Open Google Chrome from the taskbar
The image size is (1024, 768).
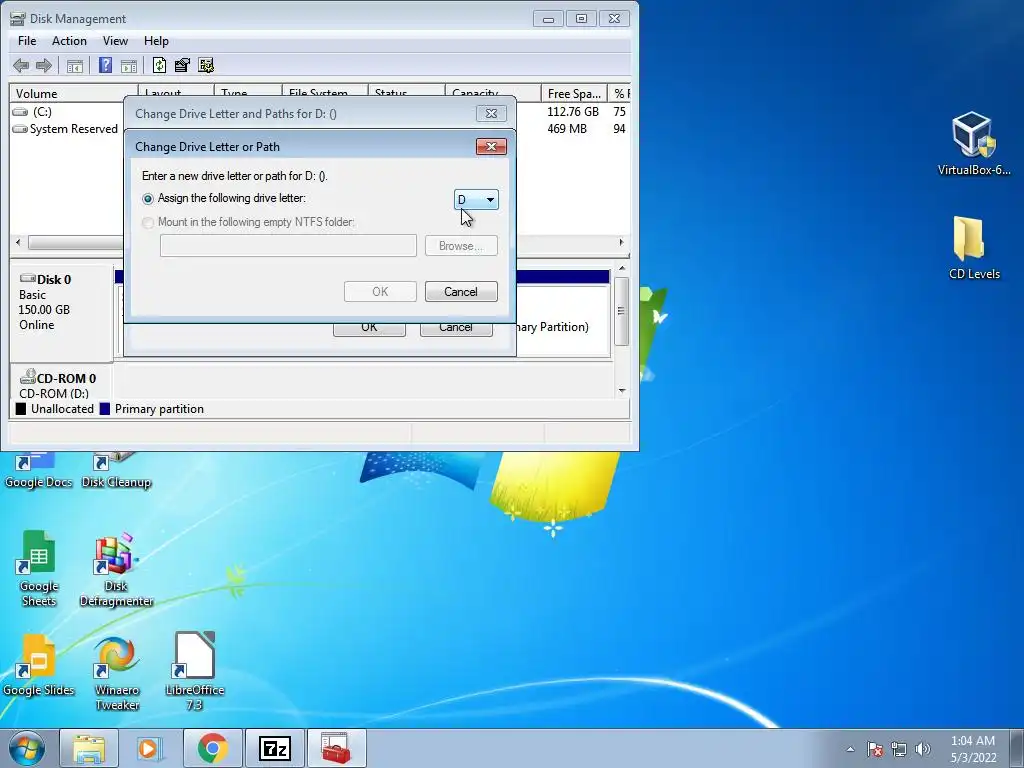point(212,748)
